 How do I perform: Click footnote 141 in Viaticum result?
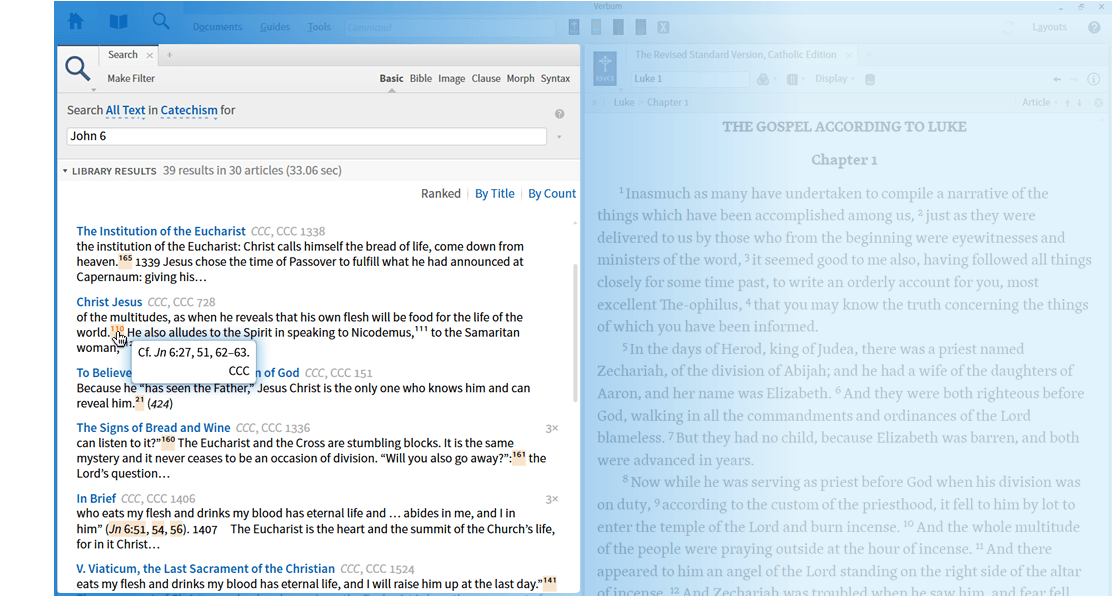[x=550, y=581]
